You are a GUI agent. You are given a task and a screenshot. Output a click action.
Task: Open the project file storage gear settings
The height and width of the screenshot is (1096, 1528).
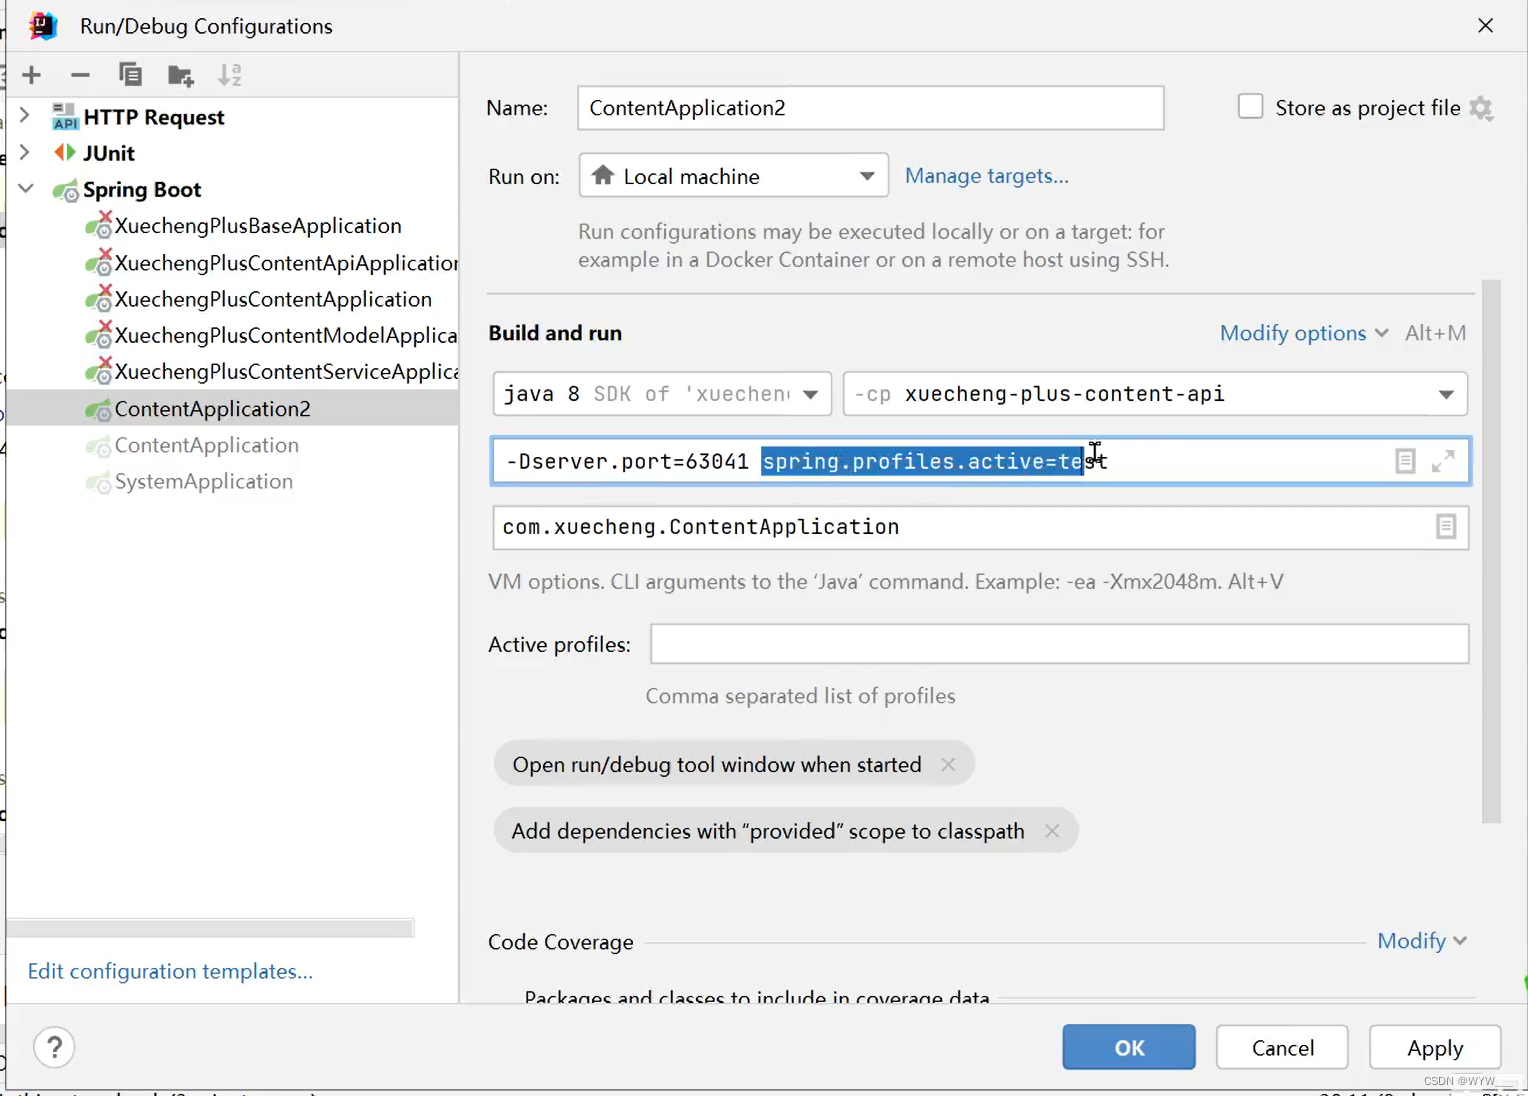coord(1482,108)
